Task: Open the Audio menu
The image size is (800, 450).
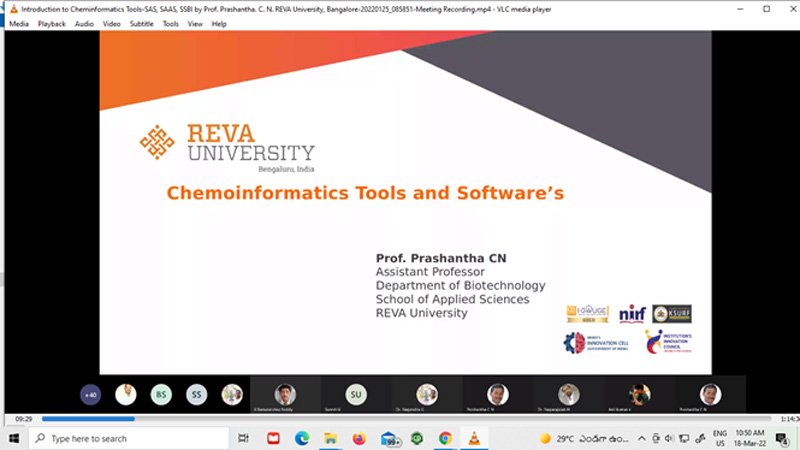Action: coord(84,24)
